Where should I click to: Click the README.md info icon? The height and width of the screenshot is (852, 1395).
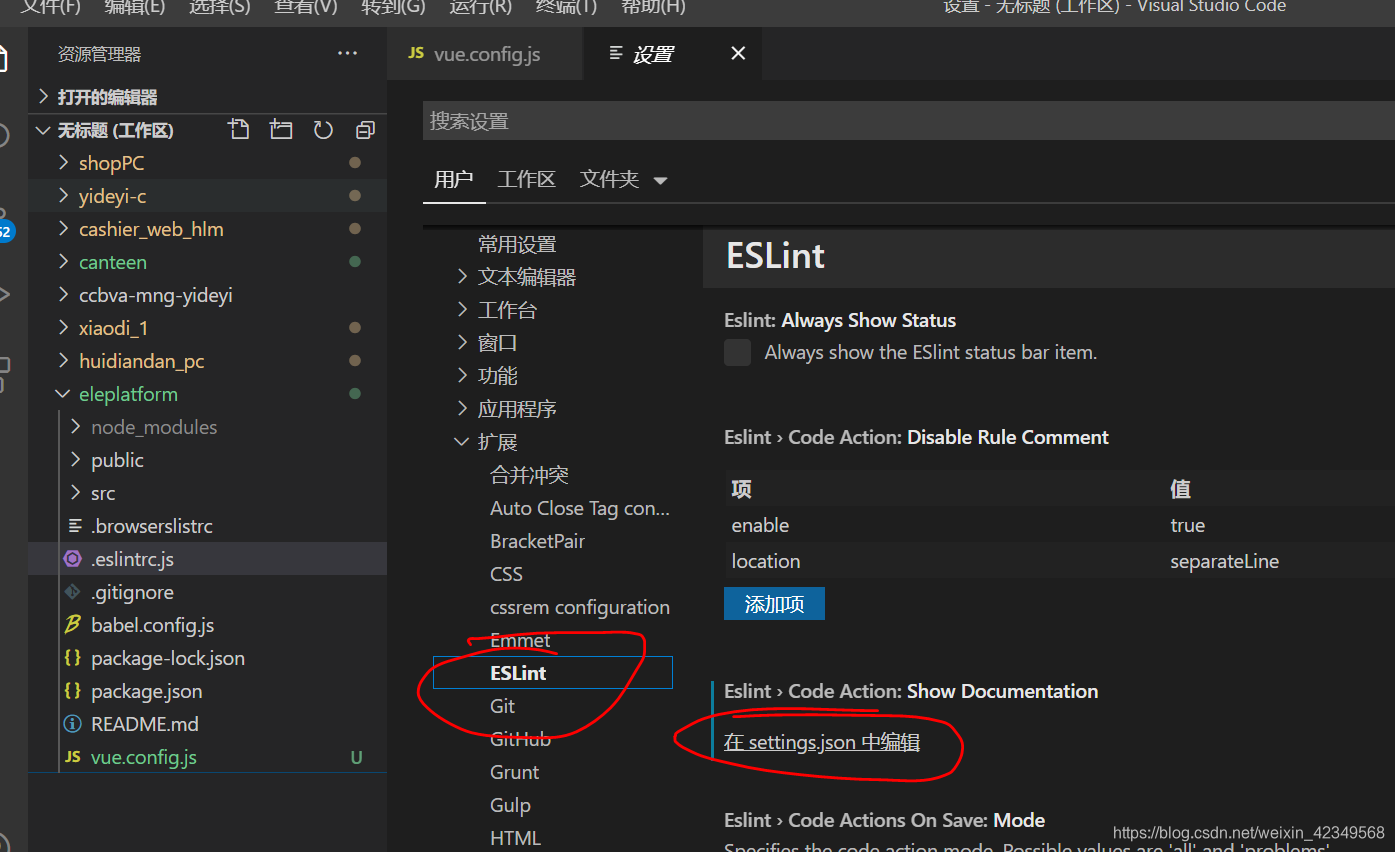click(73, 724)
